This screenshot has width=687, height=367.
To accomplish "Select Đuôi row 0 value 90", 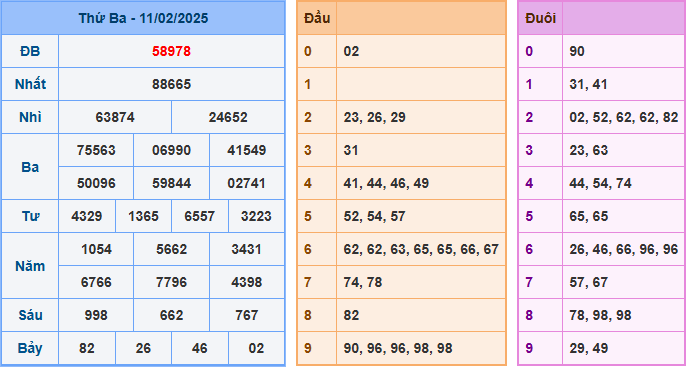I will tap(577, 51).
